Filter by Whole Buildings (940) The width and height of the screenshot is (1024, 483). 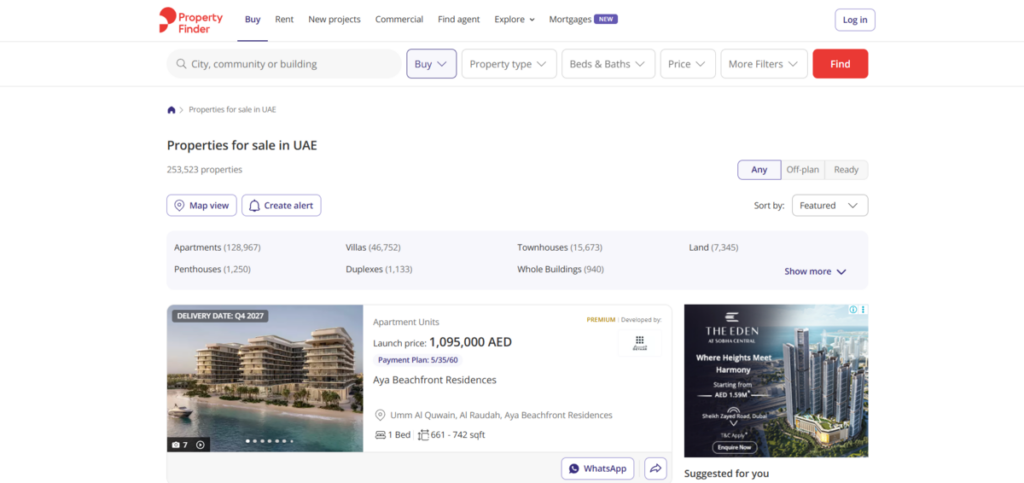click(x=560, y=269)
